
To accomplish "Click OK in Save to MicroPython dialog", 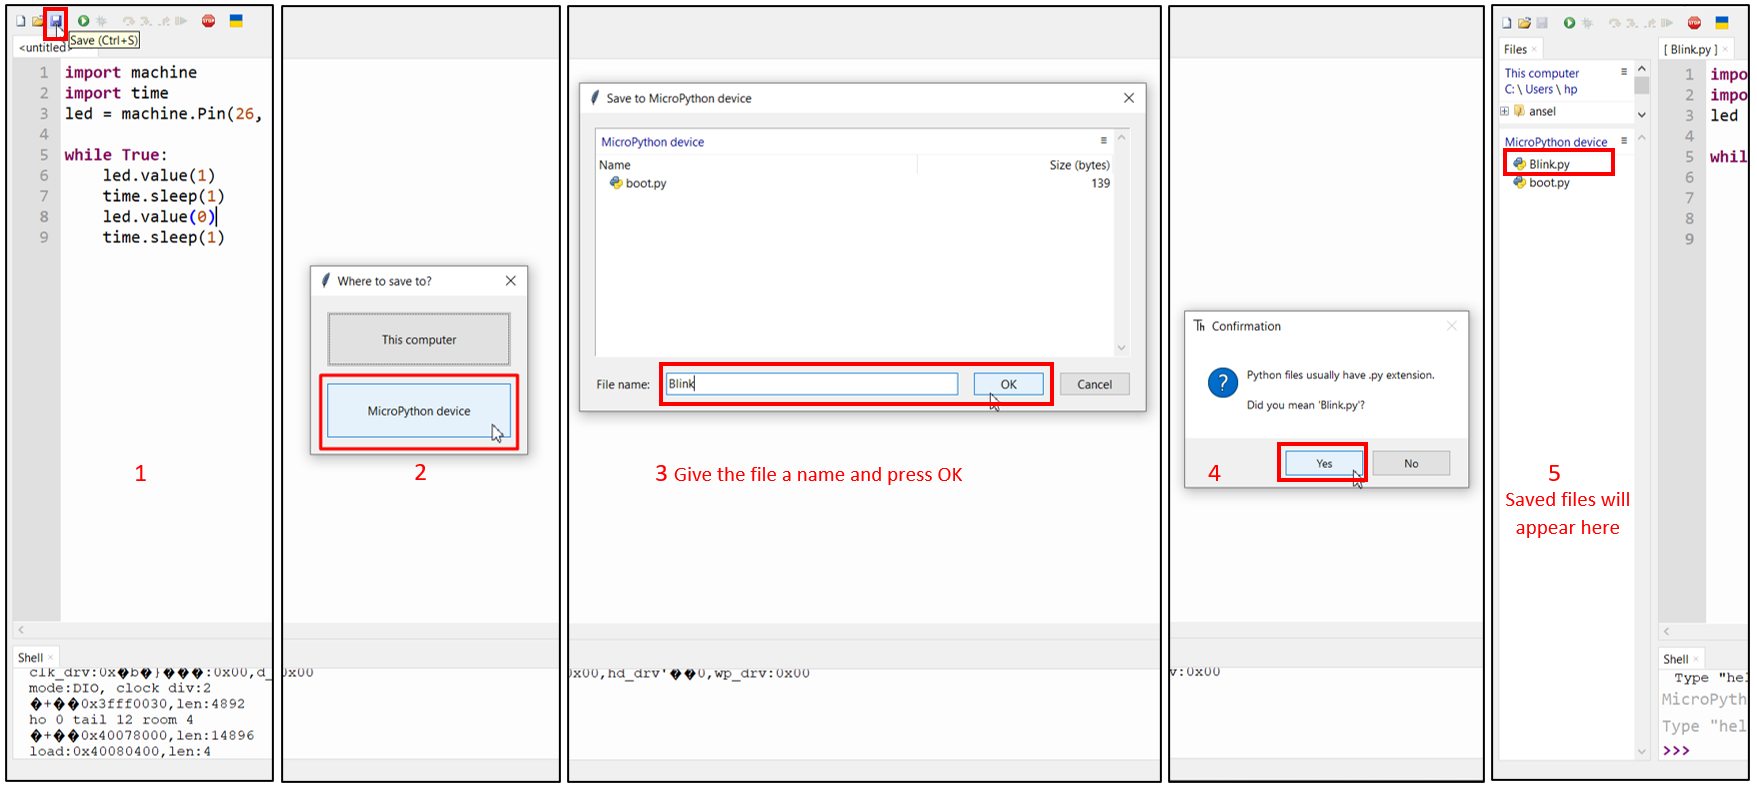I will [1008, 384].
